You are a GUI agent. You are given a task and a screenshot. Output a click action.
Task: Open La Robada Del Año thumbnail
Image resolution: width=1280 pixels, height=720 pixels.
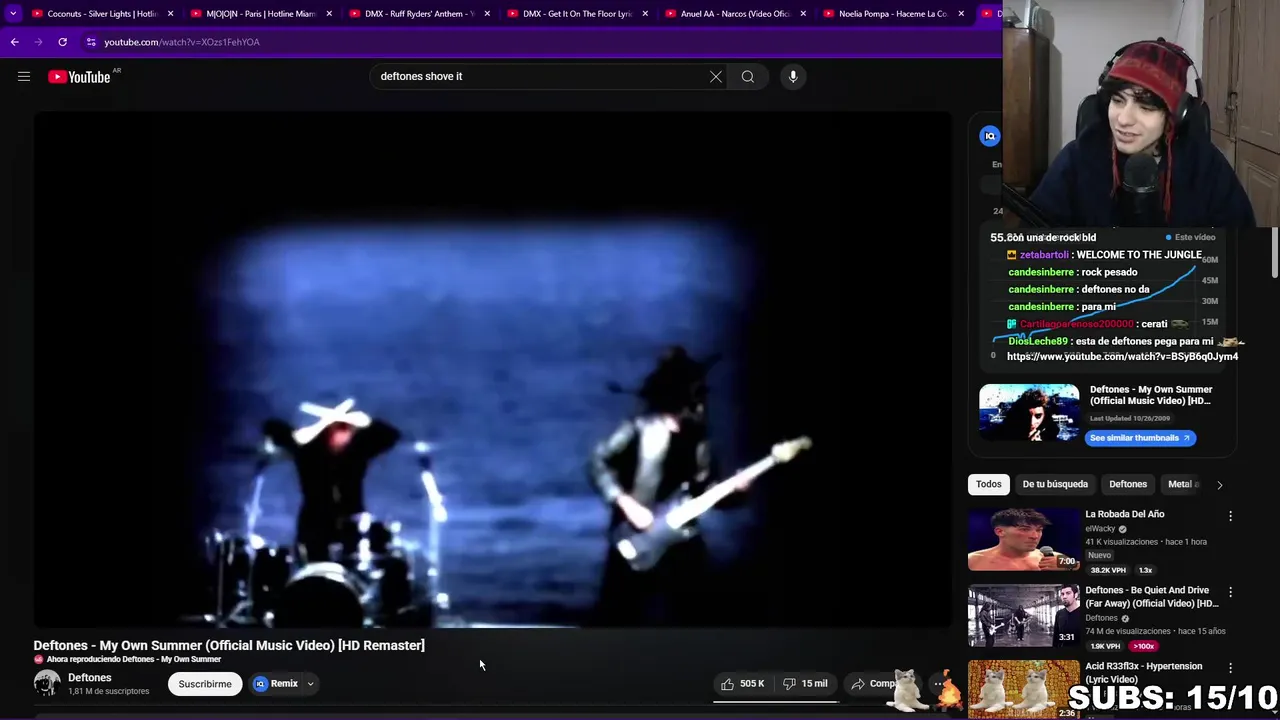point(1024,539)
